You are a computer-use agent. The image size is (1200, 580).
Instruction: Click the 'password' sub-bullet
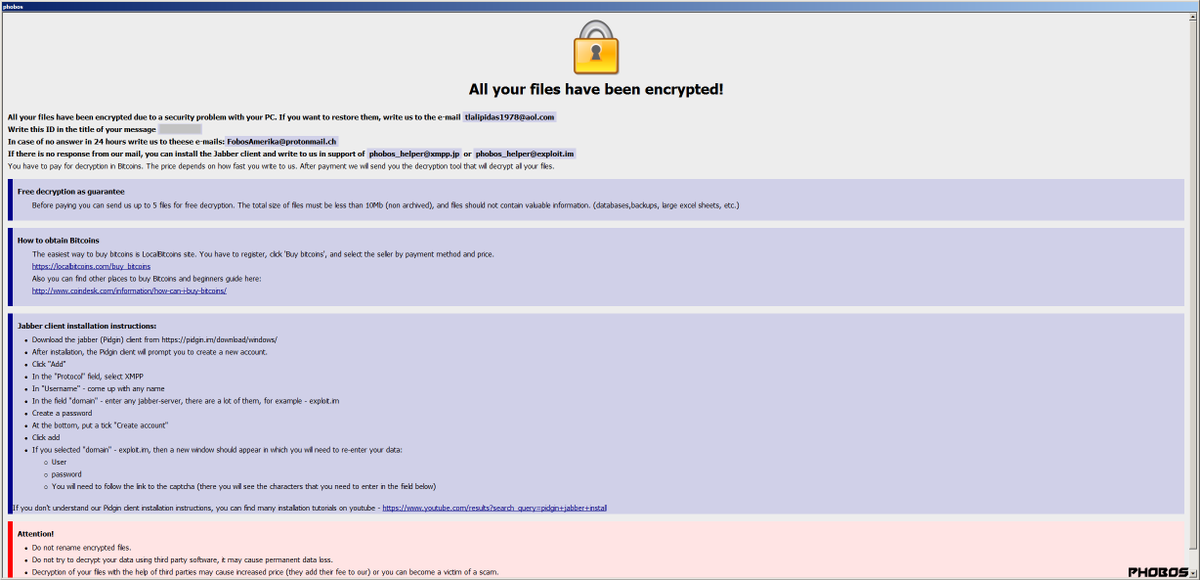click(x=67, y=474)
